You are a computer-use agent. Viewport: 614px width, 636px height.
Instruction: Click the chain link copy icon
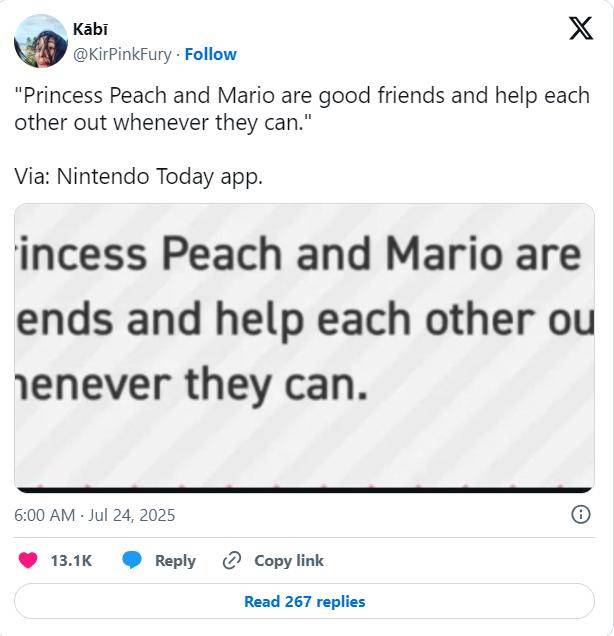pyautogui.click(x=232, y=561)
